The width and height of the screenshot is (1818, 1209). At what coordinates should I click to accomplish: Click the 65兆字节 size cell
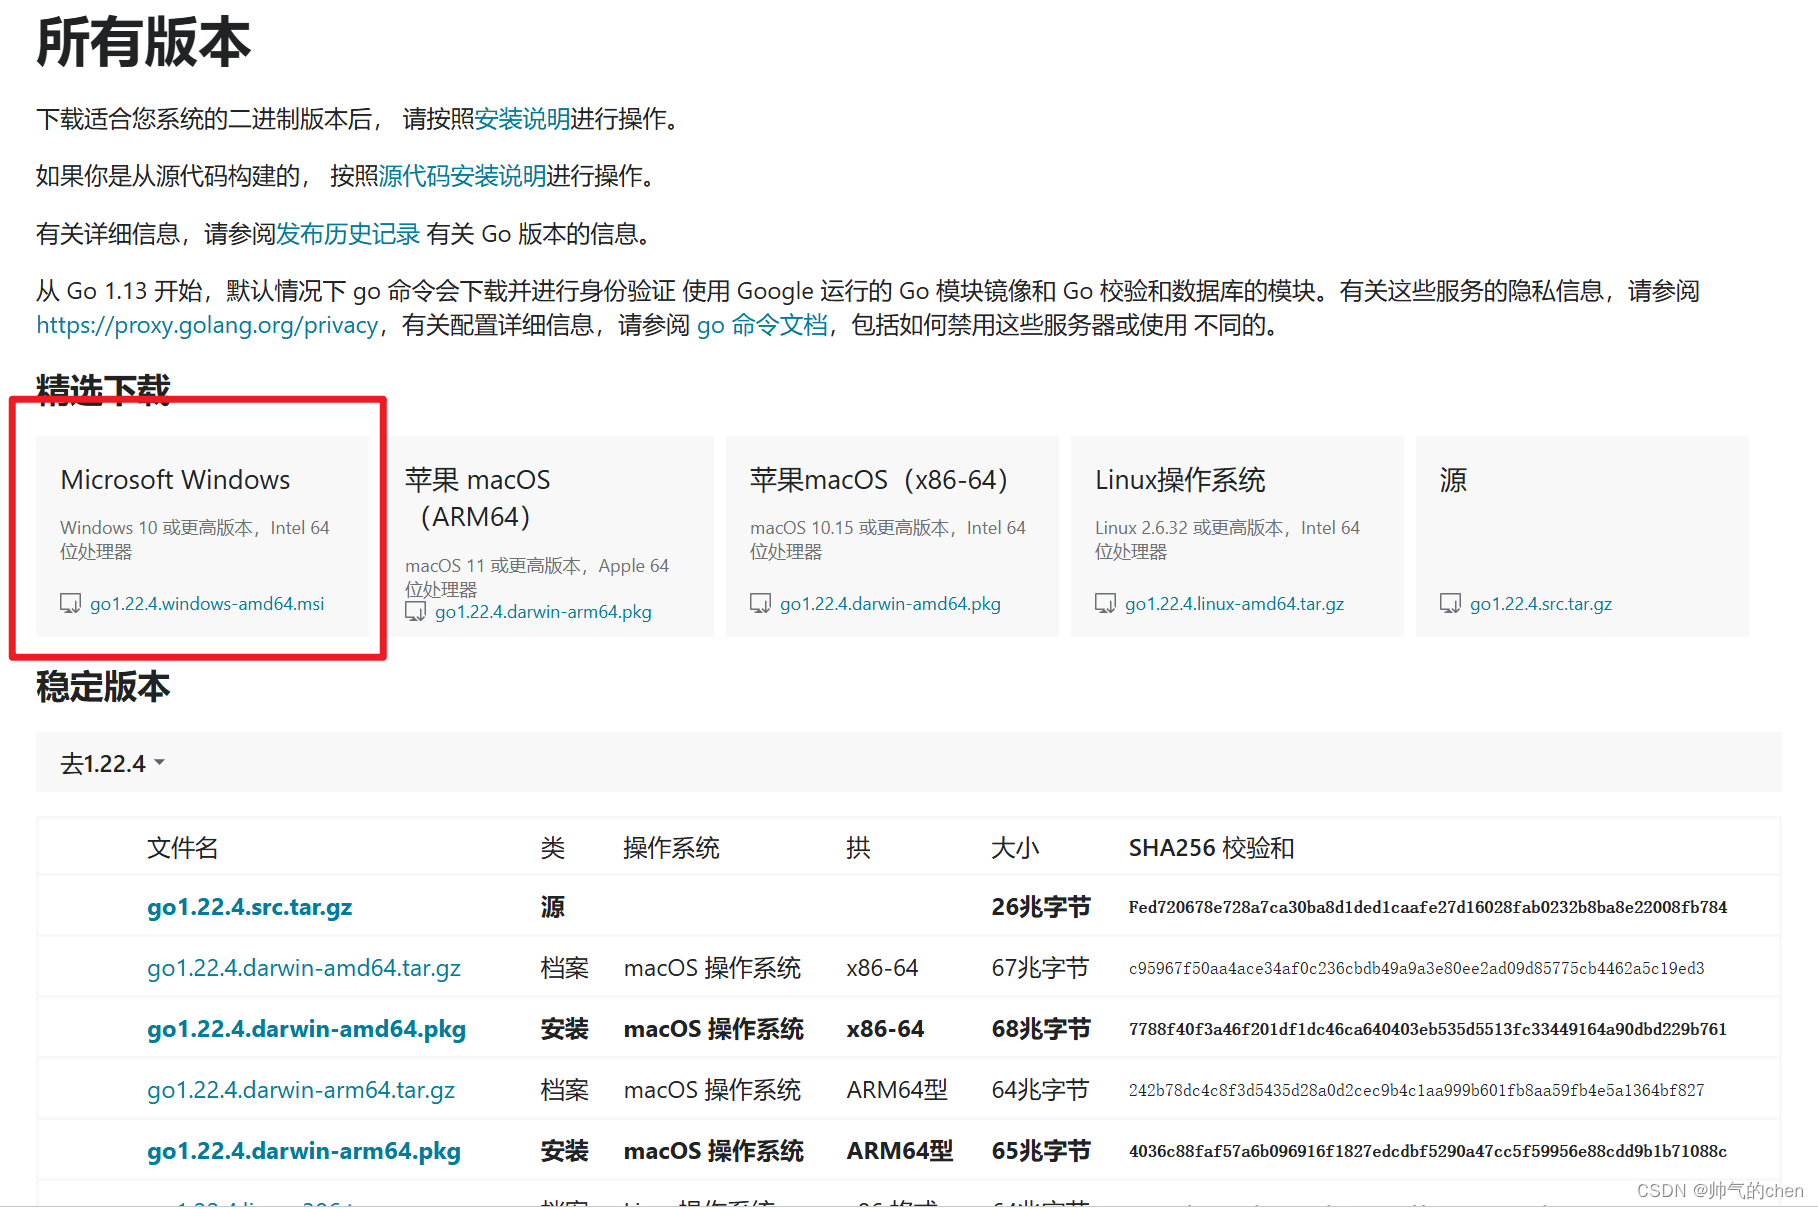pos(1040,1151)
